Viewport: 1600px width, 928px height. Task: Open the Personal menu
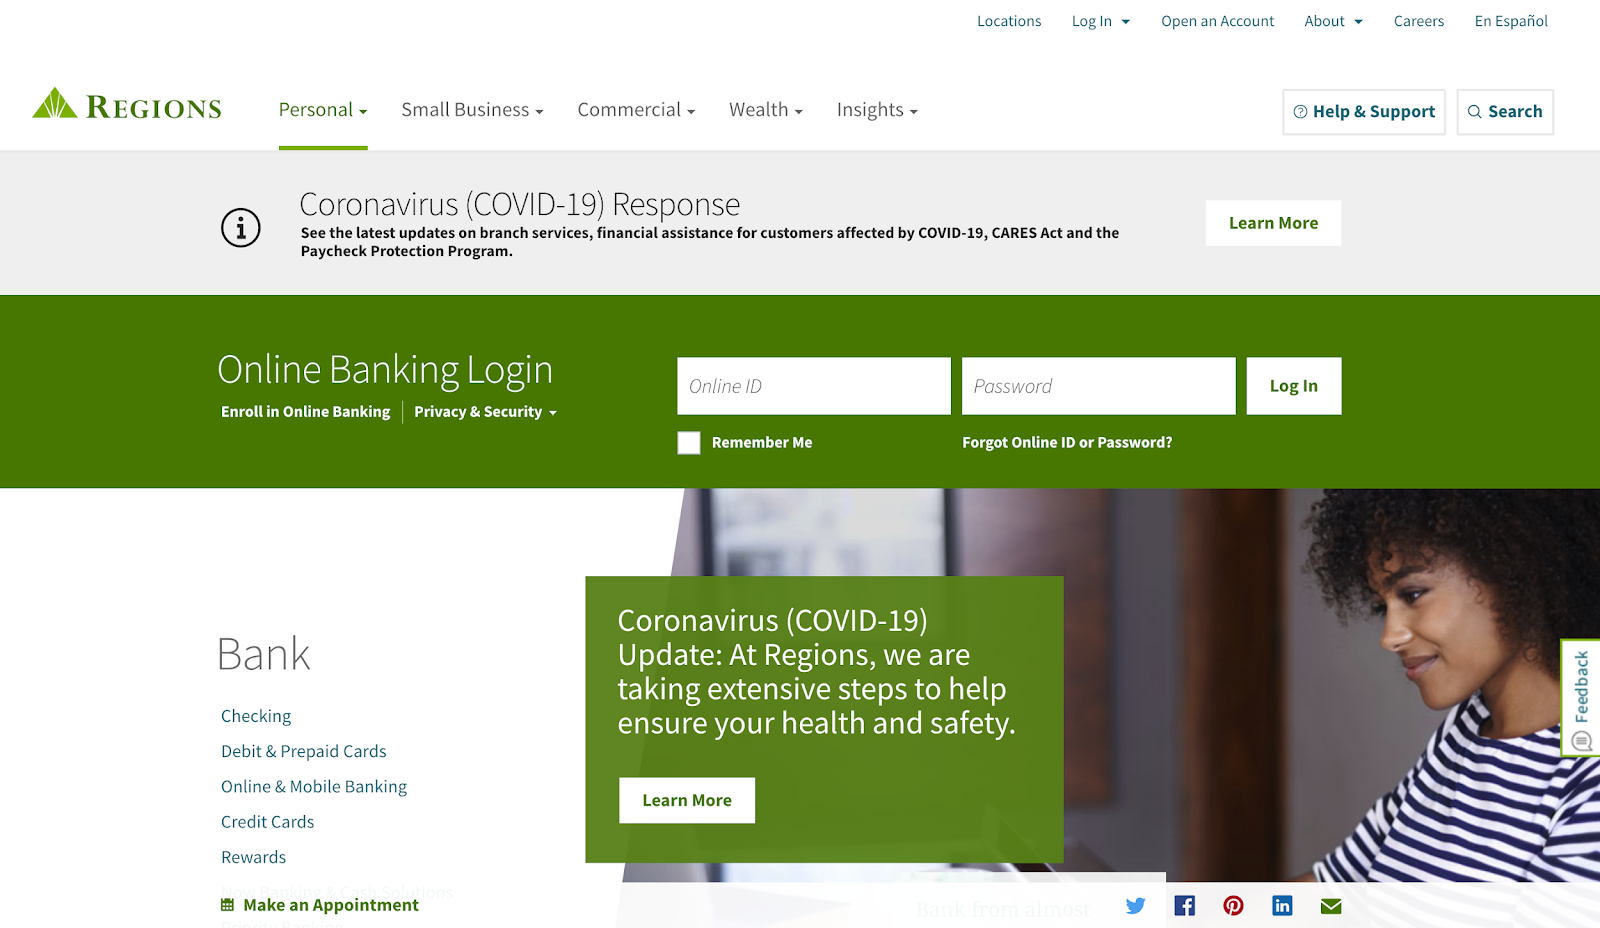[x=323, y=110]
